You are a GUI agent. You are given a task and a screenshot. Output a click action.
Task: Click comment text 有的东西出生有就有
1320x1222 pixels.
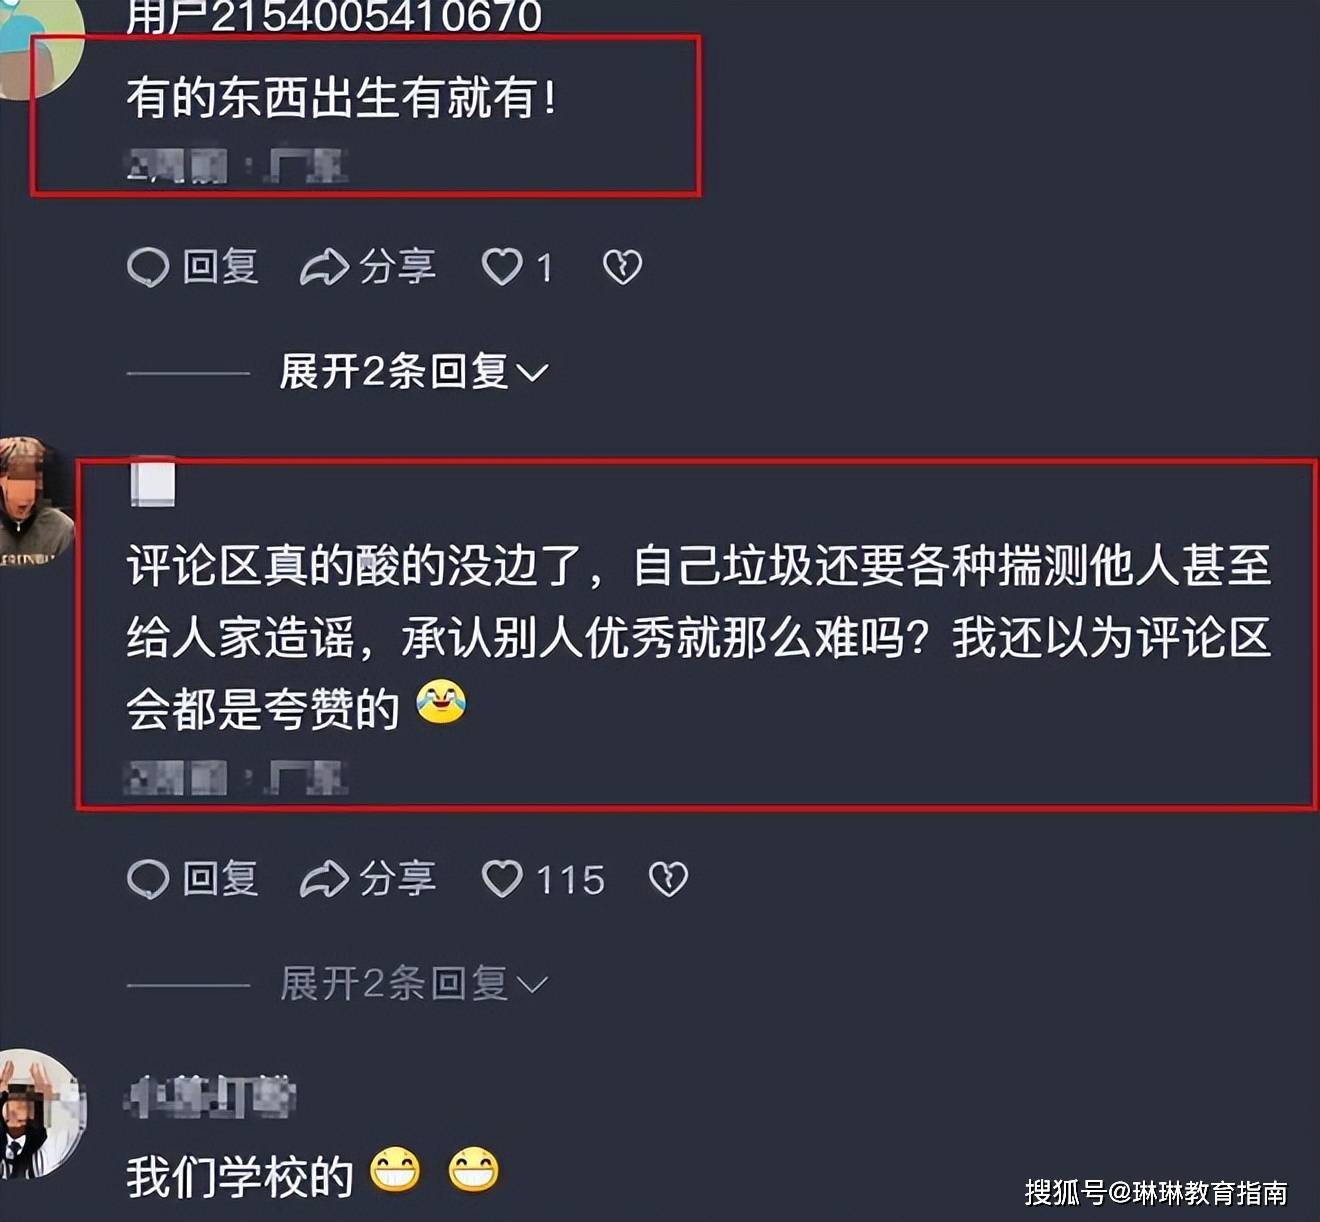pos(341,98)
